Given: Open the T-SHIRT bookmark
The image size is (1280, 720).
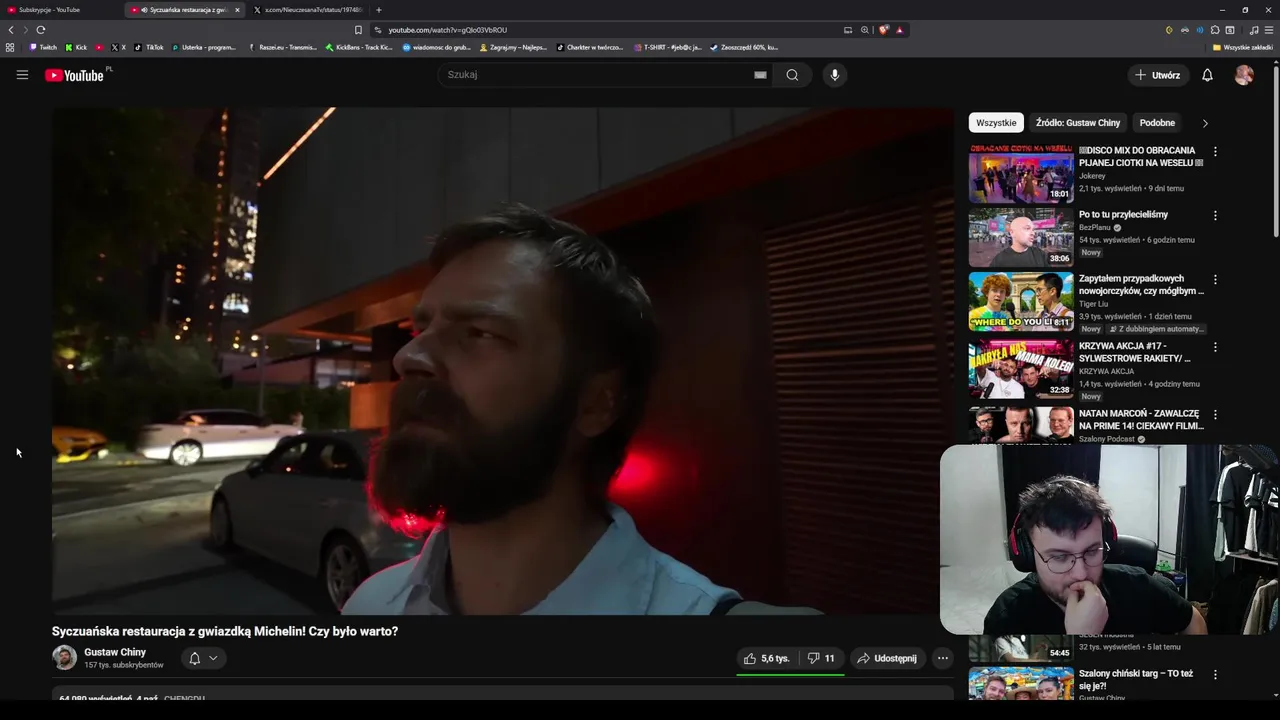Looking at the screenshot, I should (668, 47).
